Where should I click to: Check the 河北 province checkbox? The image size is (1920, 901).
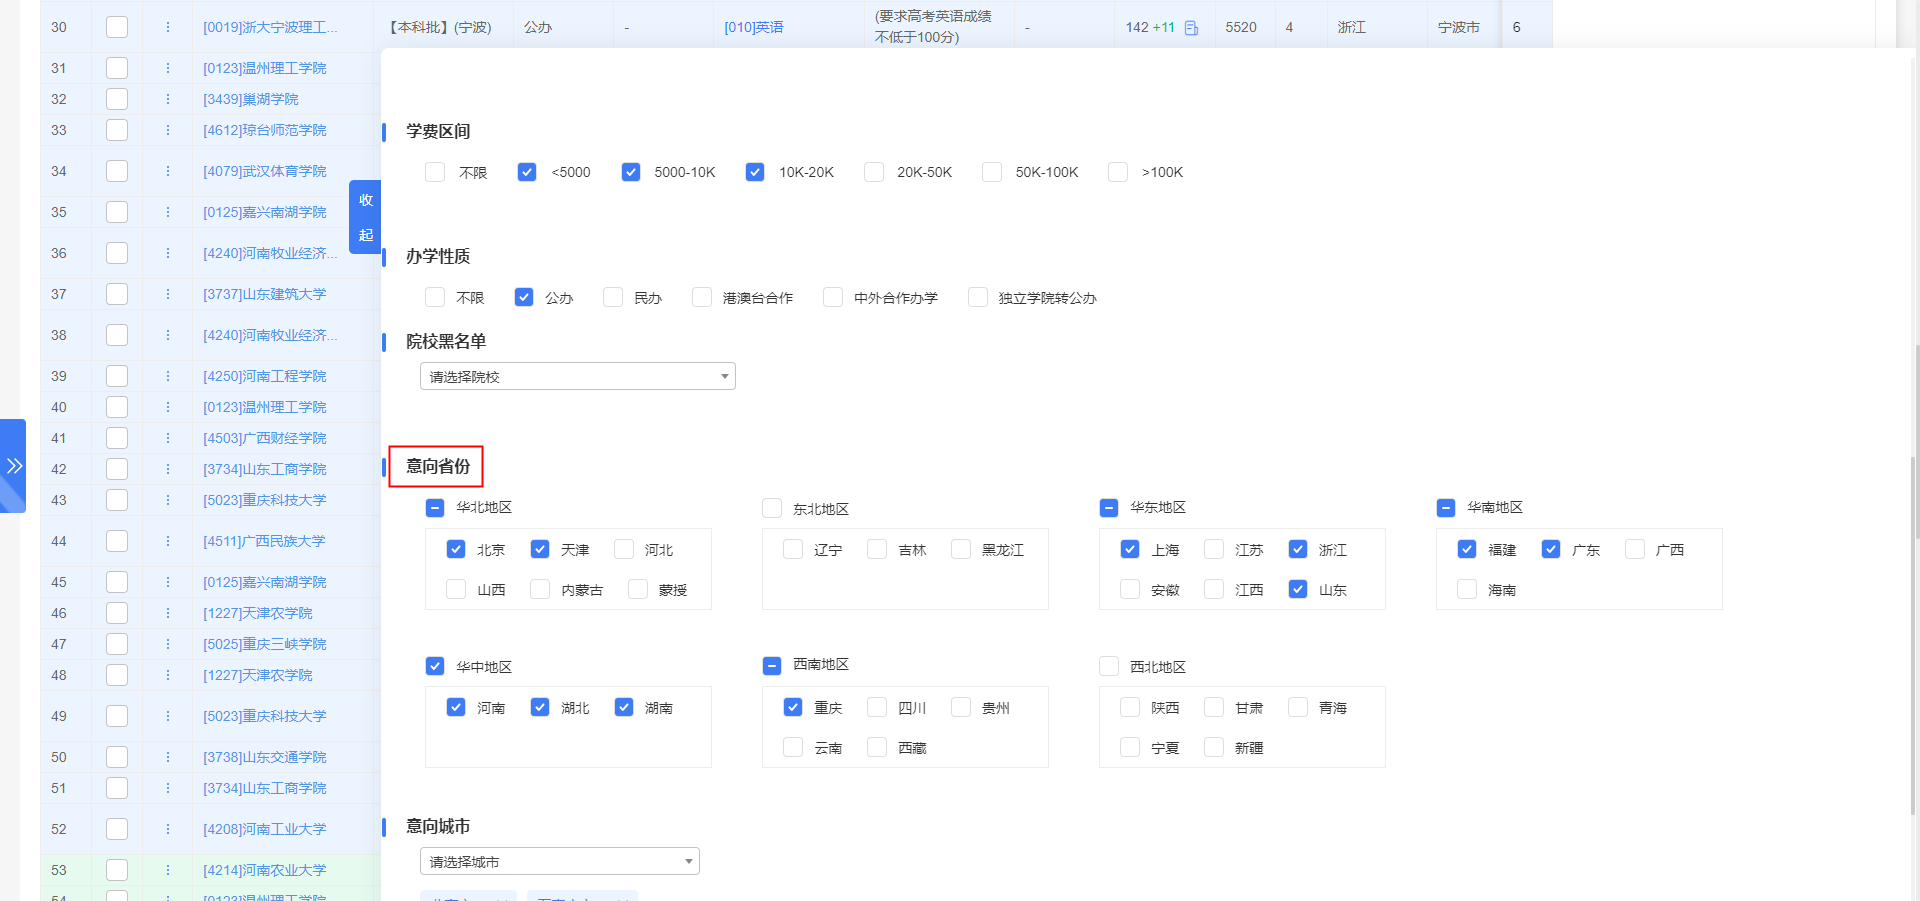click(624, 549)
